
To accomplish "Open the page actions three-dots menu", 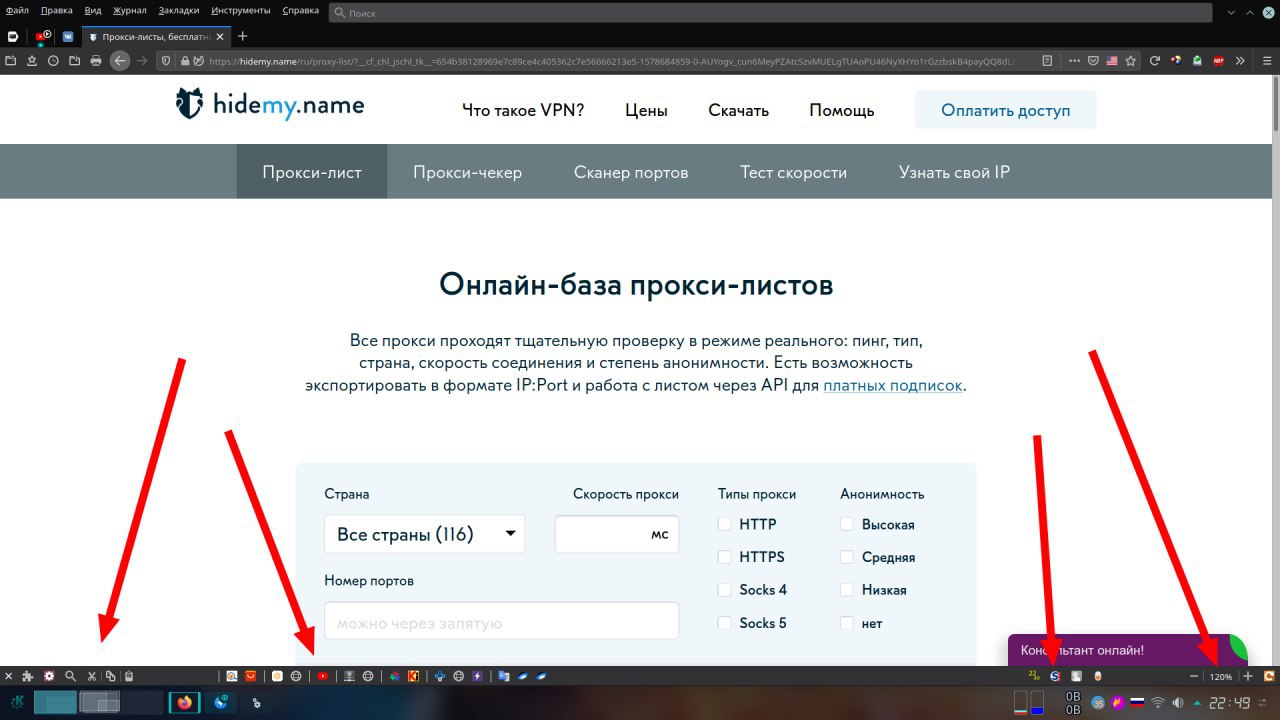I will (x=1075, y=60).
